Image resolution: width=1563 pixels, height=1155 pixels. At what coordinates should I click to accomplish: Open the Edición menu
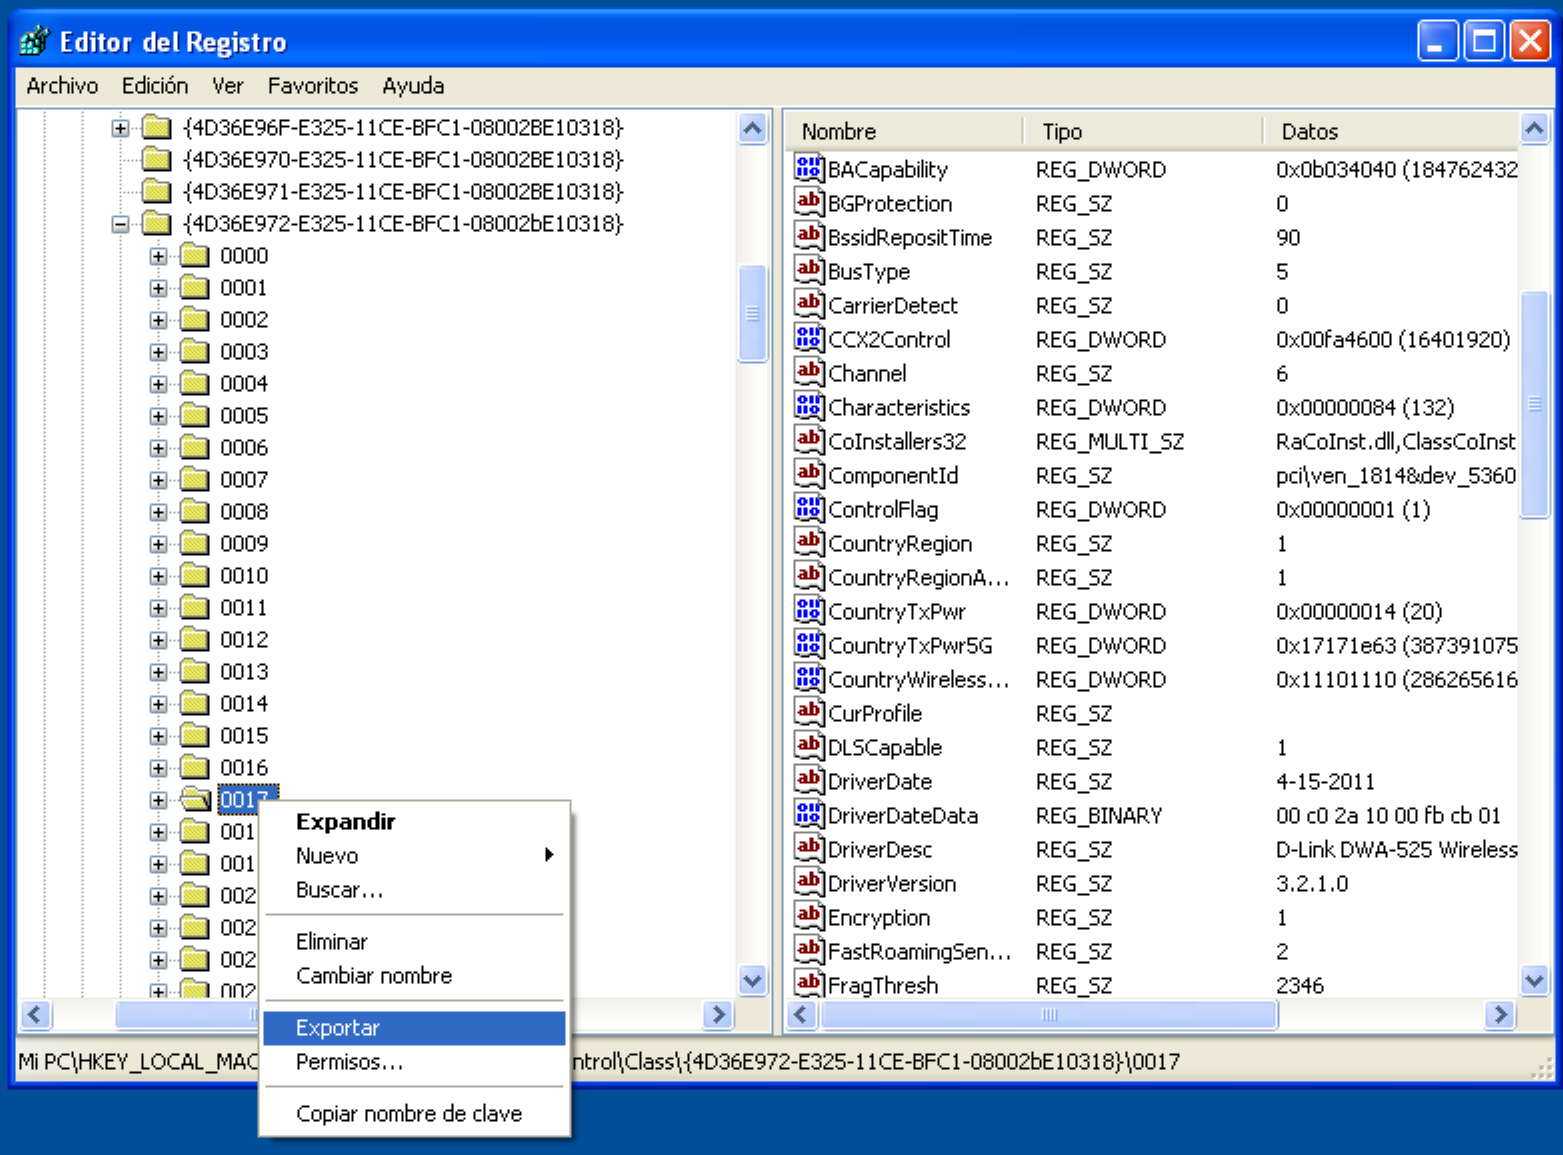tap(154, 85)
